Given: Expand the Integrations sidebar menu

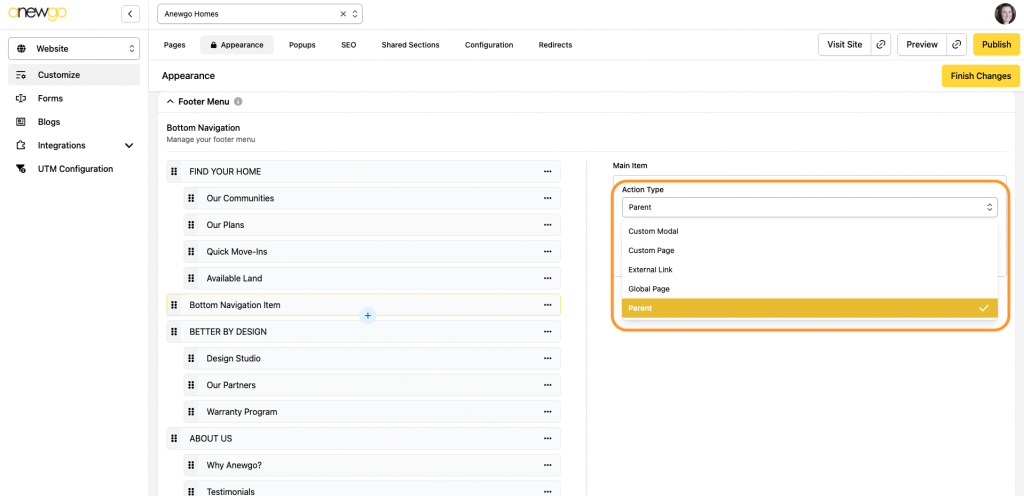Looking at the screenshot, I should 128,146.
